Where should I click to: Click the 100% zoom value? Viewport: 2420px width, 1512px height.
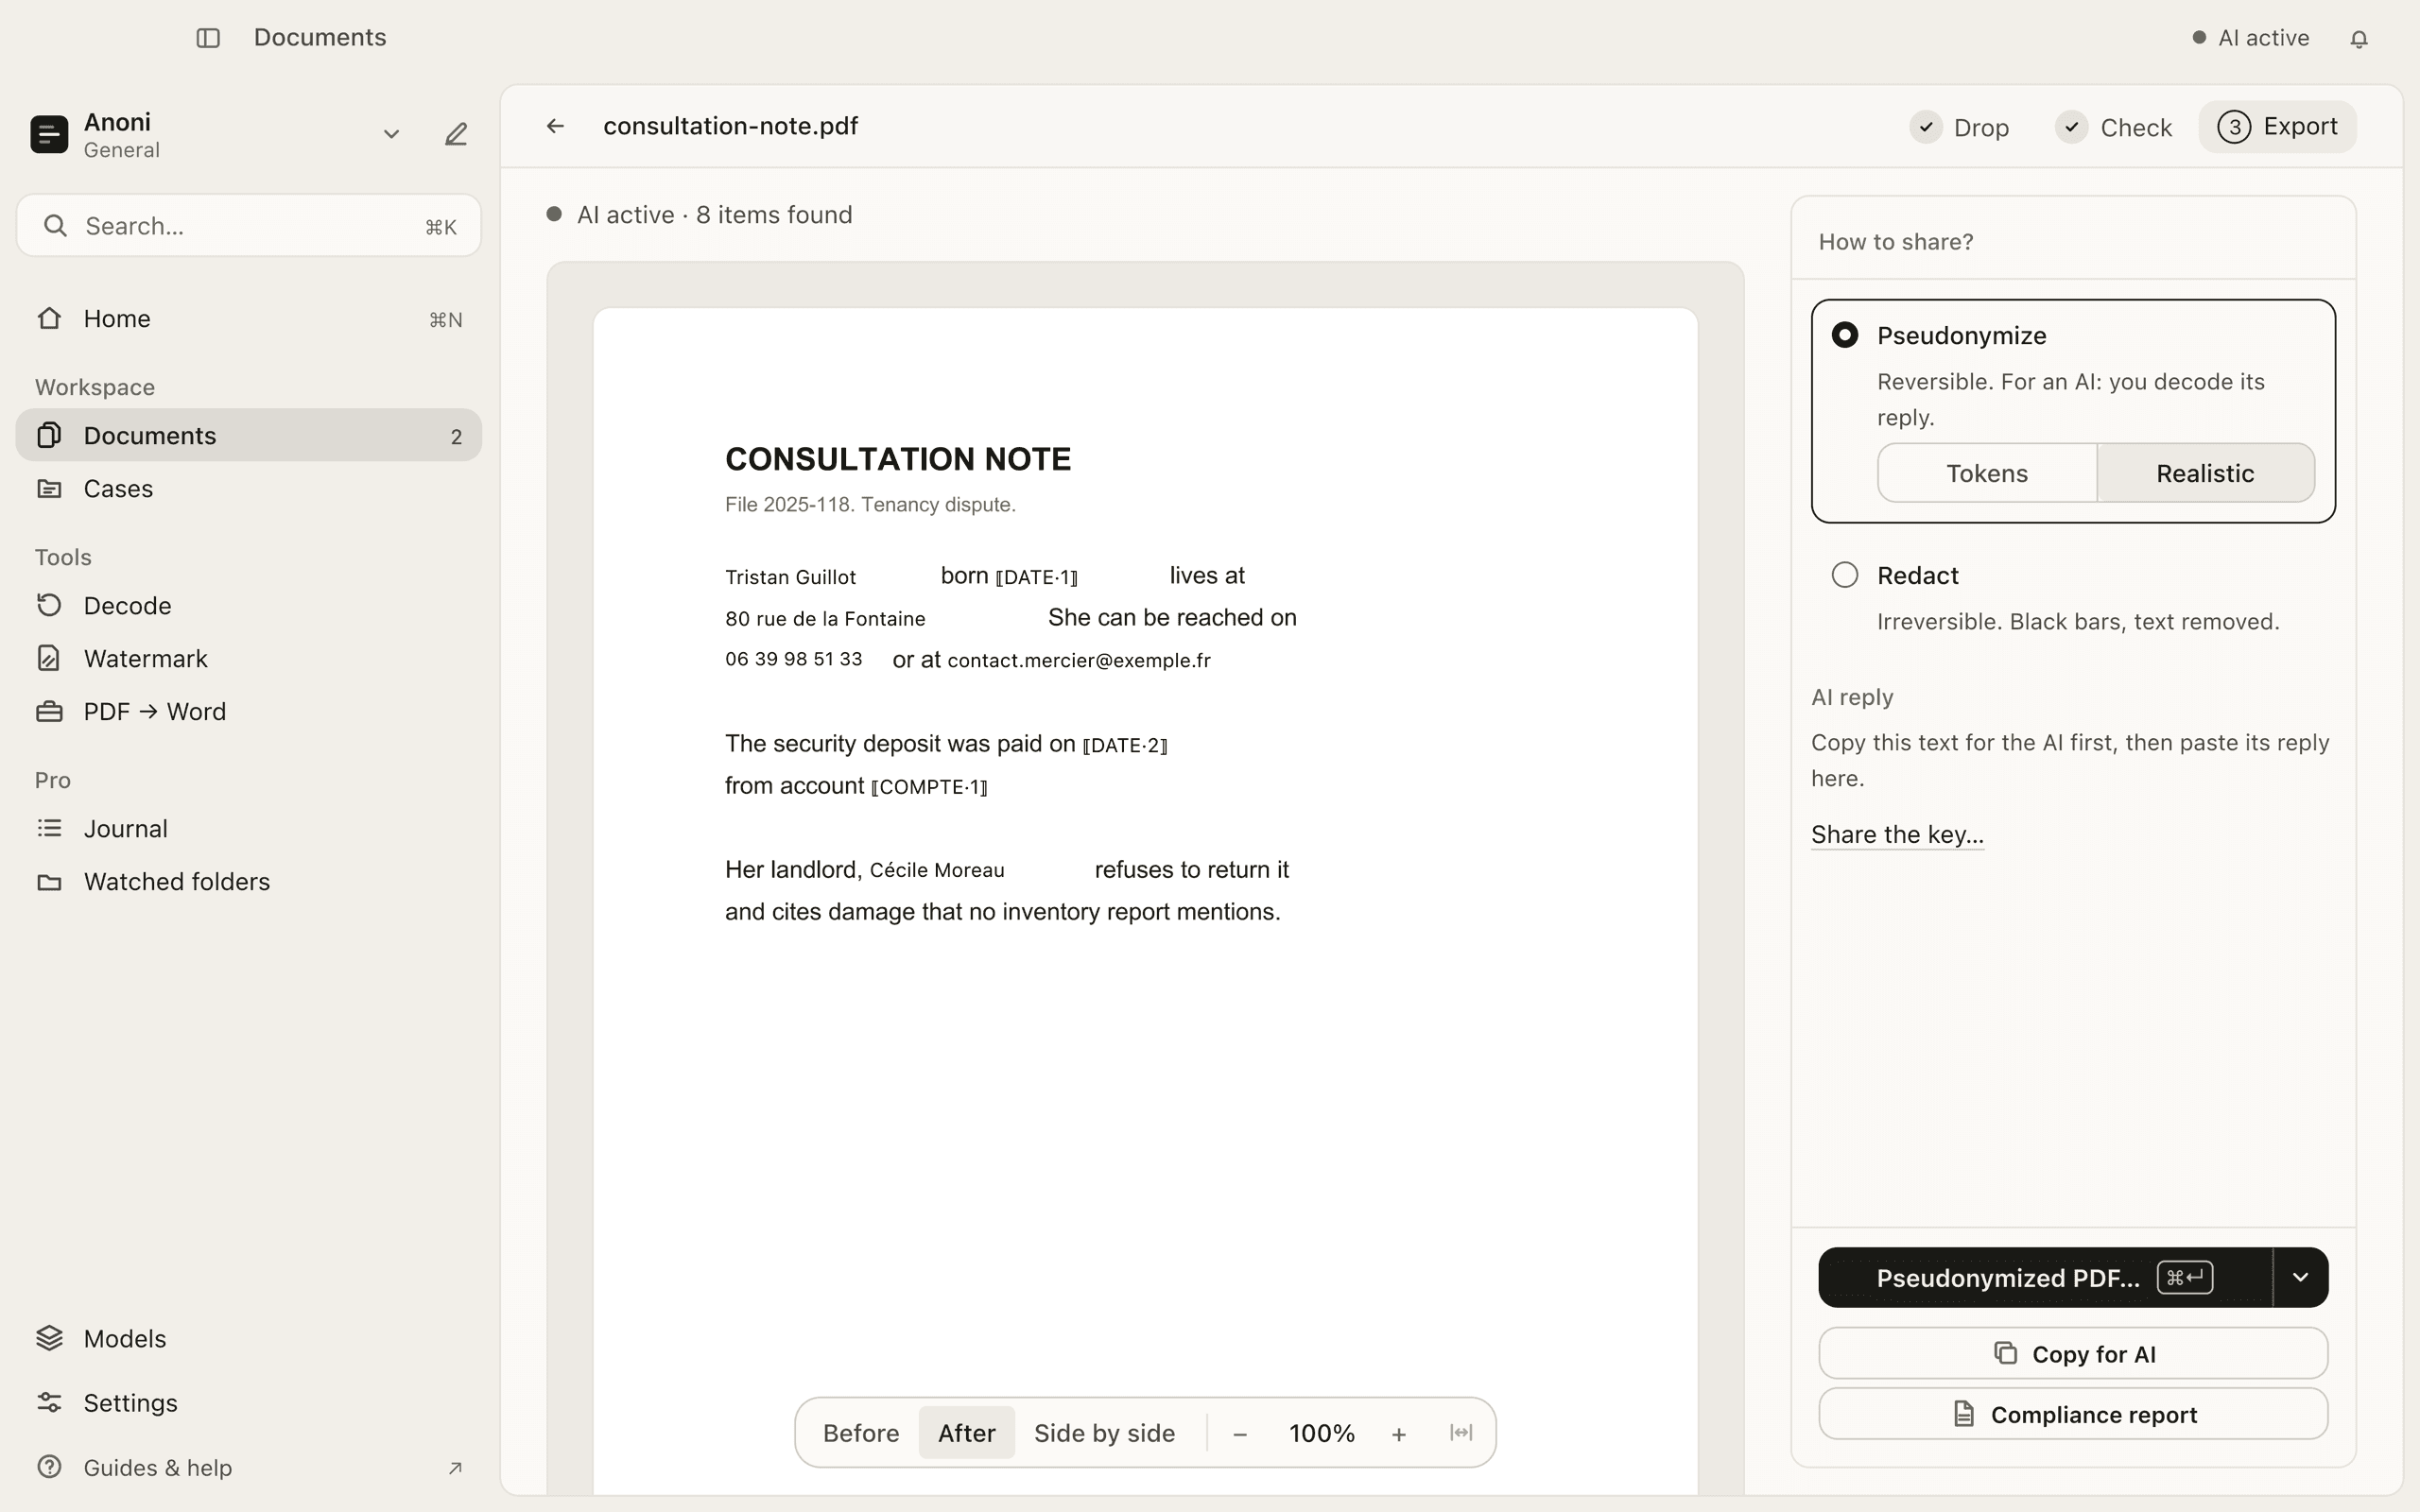(x=1321, y=1433)
